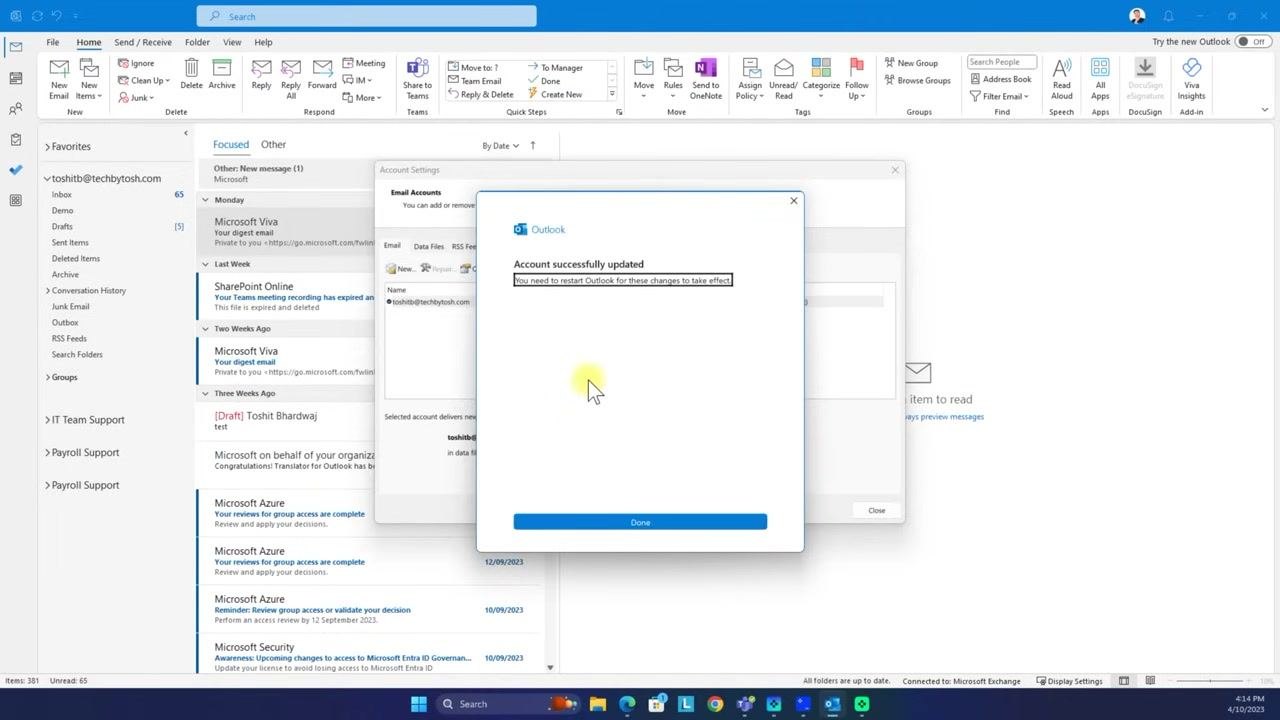Click the New Email ribbon icon
The image size is (1280, 720).
pyautogui.click(x=59, y=79)
